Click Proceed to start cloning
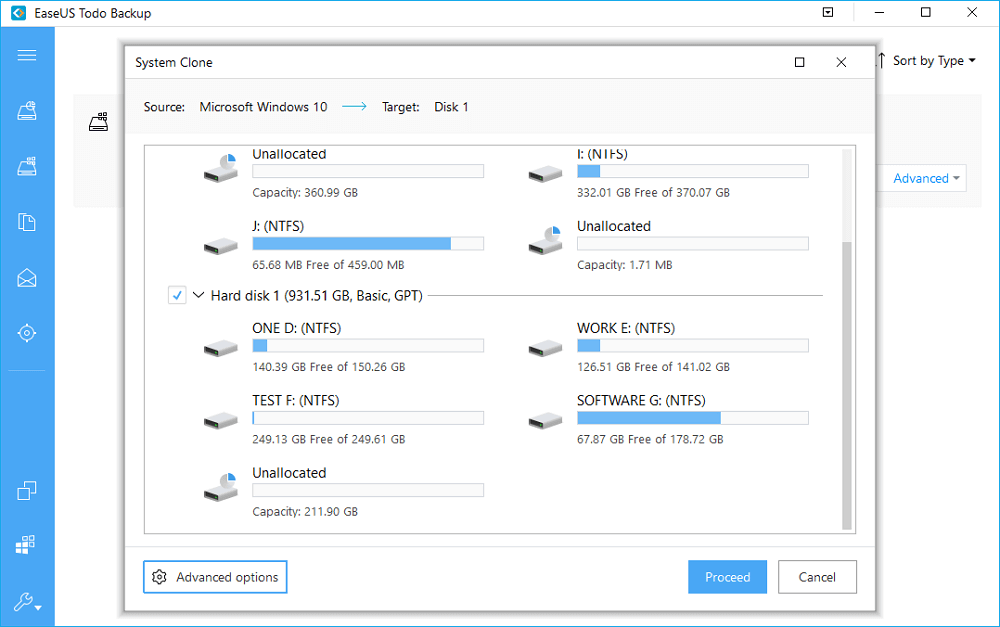Viewport: 1000px width, 627px height. click(x=727, y=577)
